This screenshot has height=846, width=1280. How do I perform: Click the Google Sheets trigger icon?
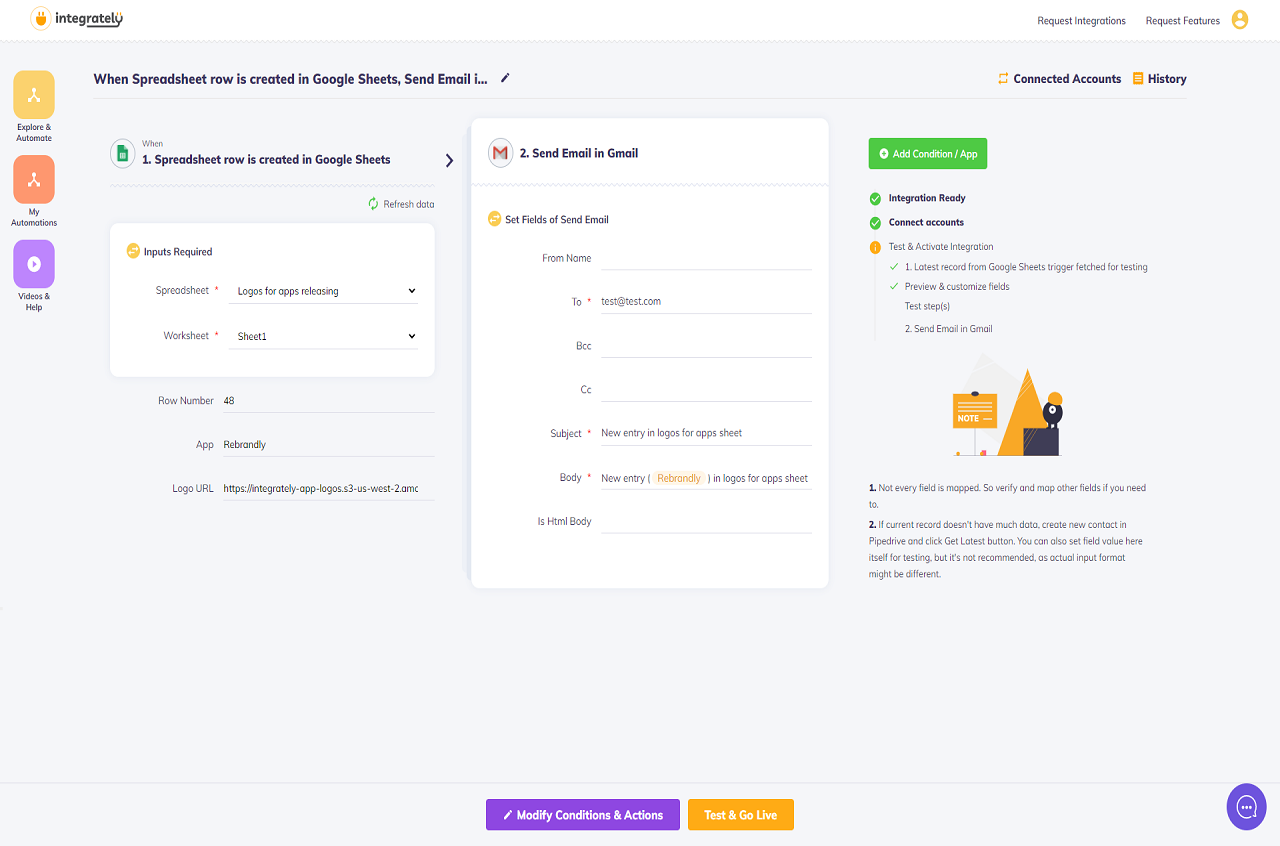click(x=121, y=153)
